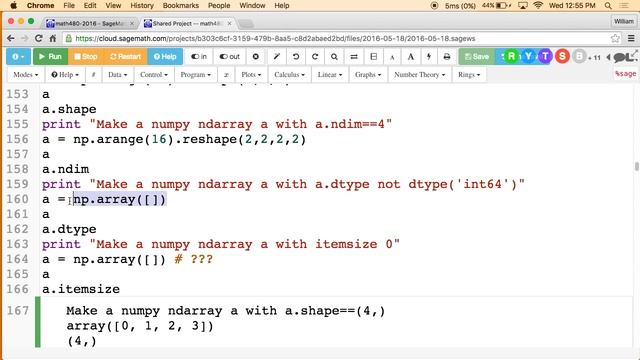
Task: Expand the Linear dropdown
Action: click(330, 75)
